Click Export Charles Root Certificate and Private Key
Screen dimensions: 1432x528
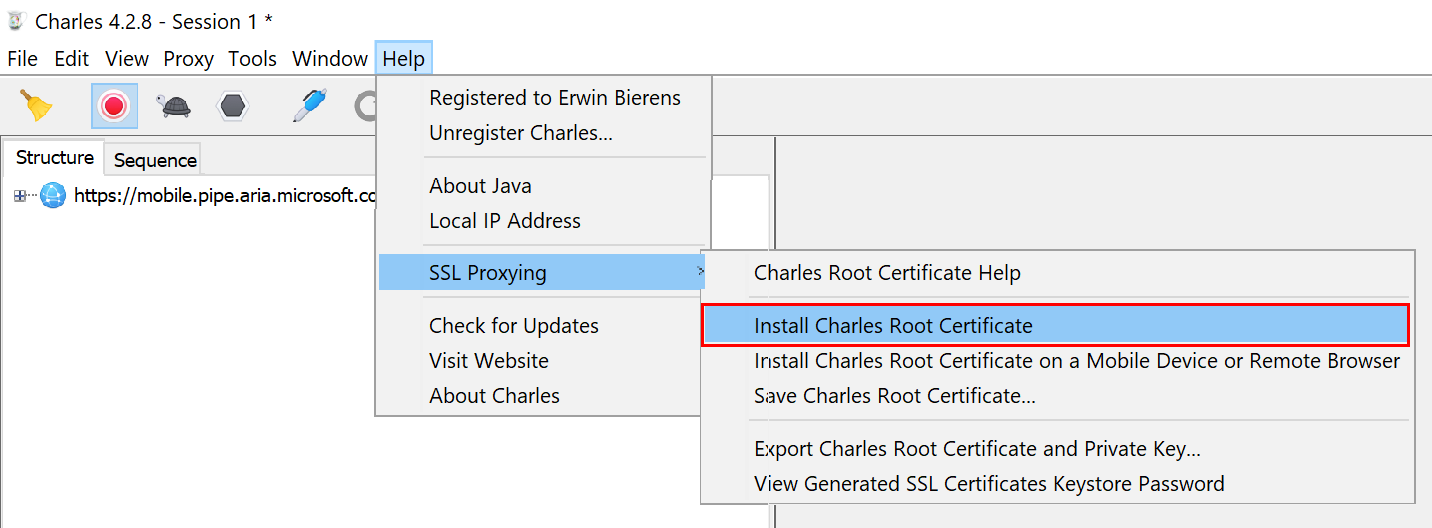[x=976, y=449]
